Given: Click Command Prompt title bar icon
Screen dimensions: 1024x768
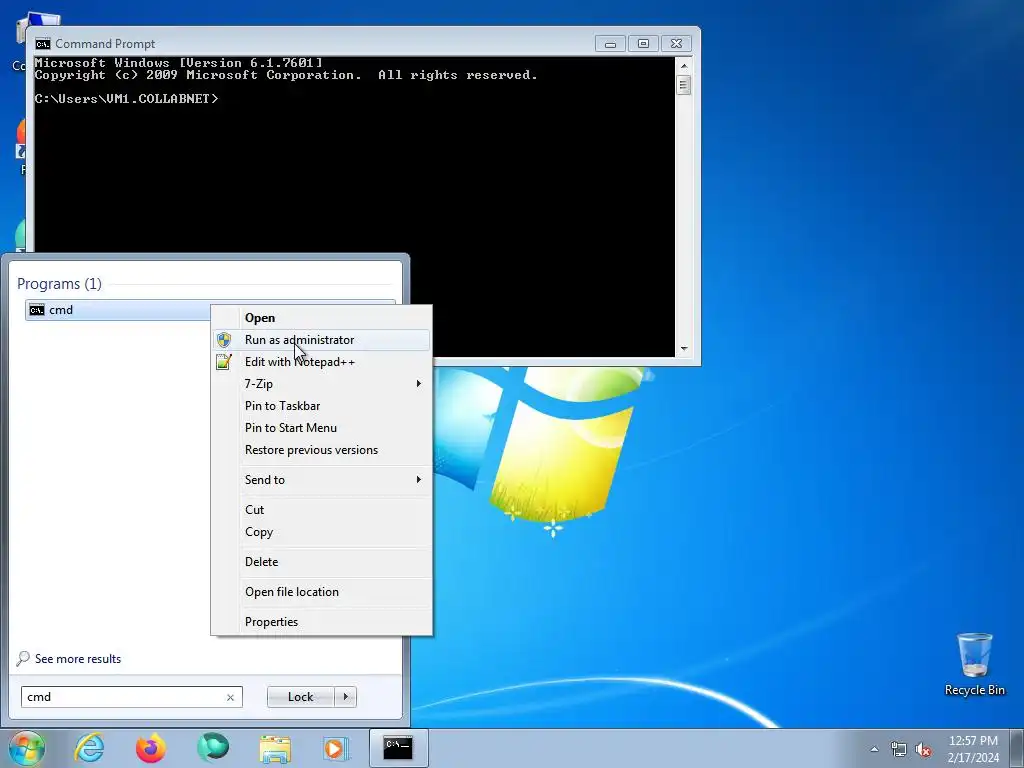Looking at the screenshot, I should point(43,44).
